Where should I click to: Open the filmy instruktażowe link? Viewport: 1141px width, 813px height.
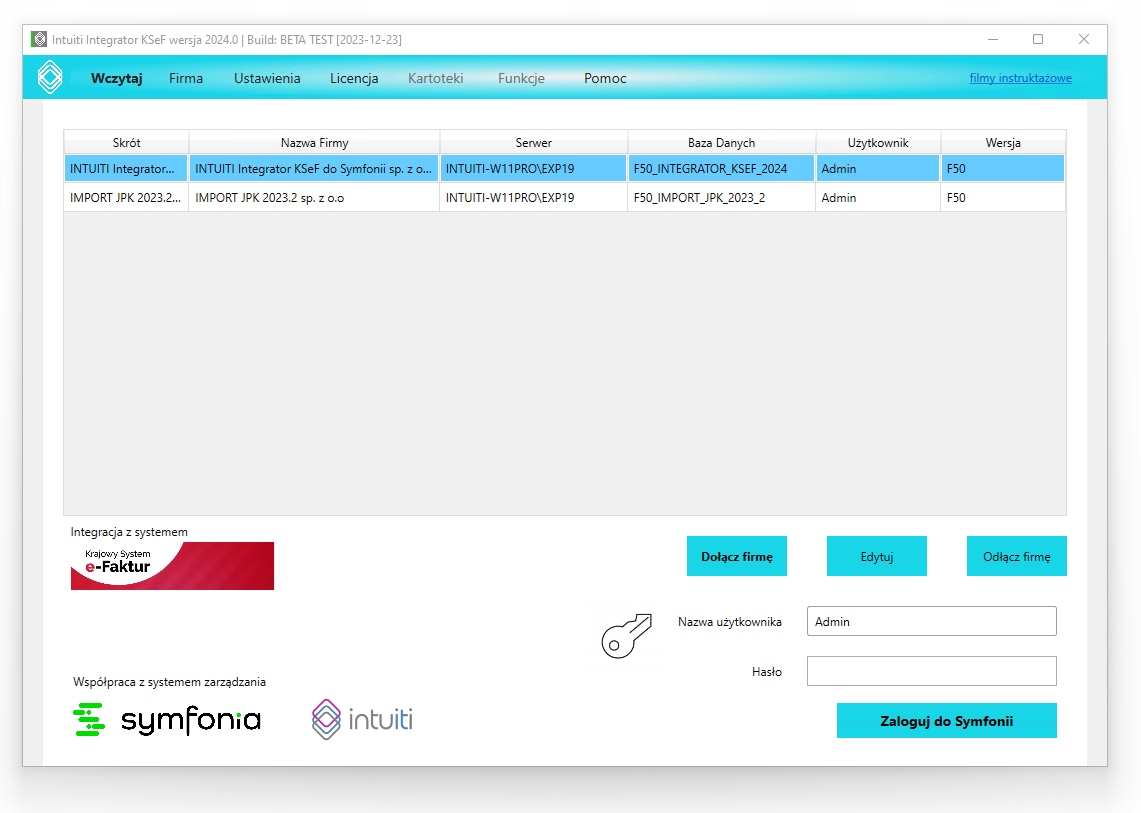tap(1020, 78)
